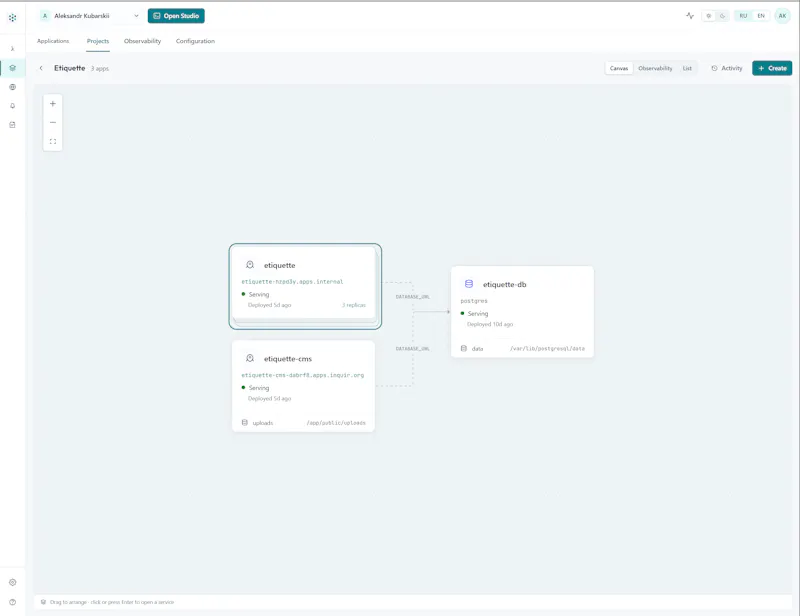Go back using the chevron beside Etiquette
The width and height of the screenshot is (800, 616).
click(x=41, y=68)
